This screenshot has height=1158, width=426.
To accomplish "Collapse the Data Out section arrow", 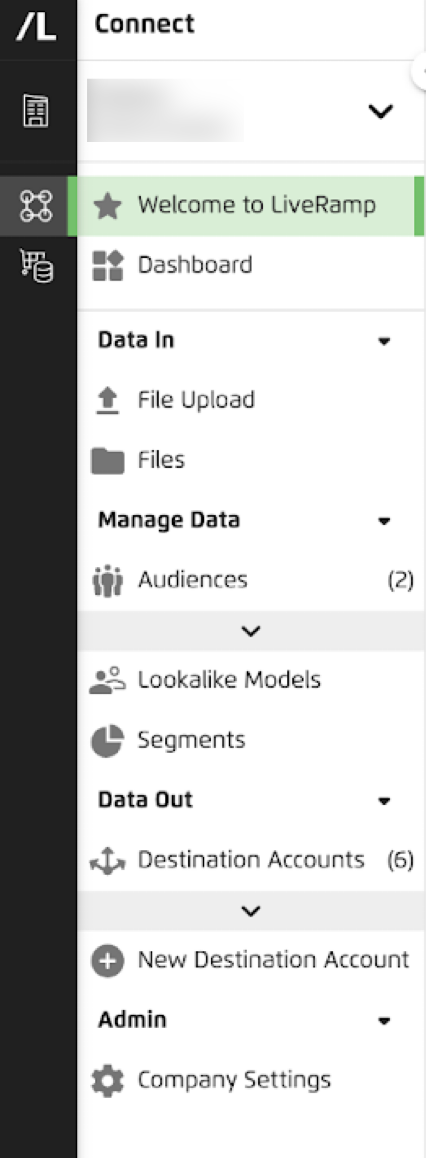I will tap(383, 801).
